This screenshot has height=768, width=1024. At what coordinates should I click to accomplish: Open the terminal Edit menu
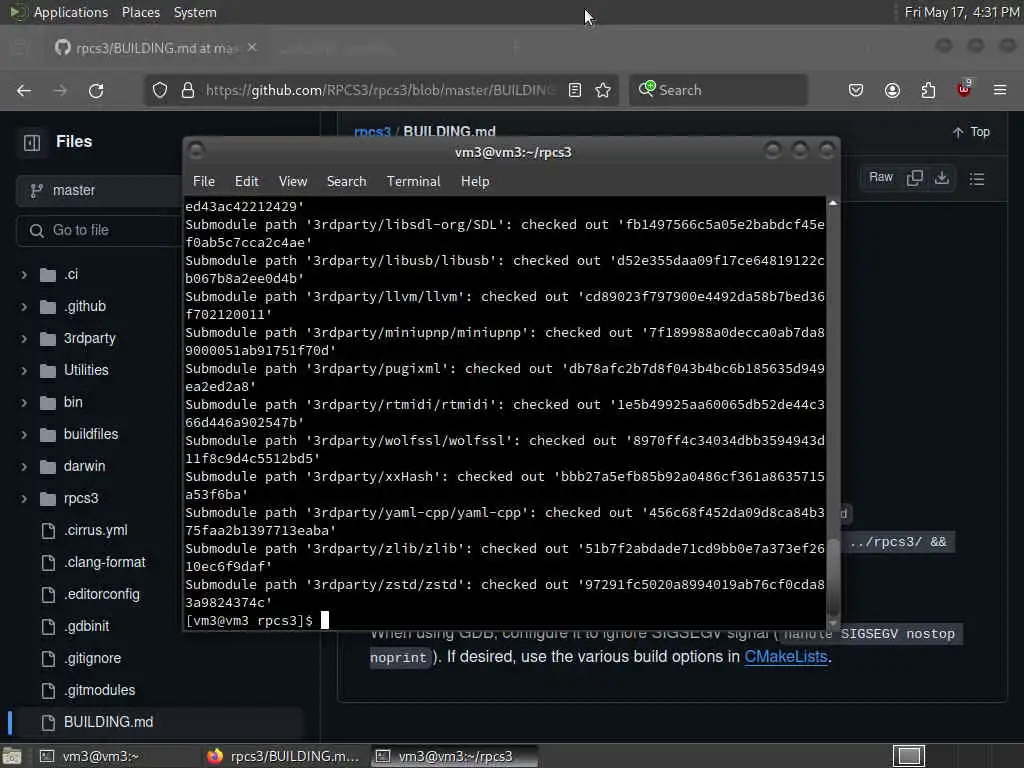pyautogui.click(x=246, y=182)
